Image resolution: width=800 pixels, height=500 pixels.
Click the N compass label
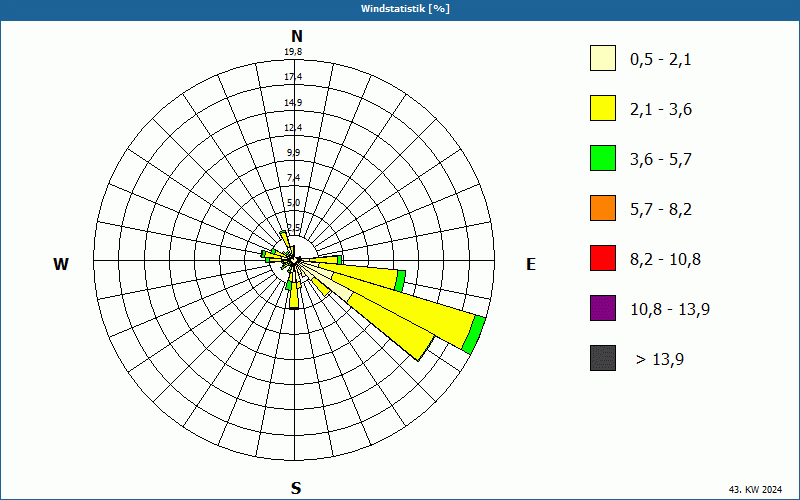(297, 36)
